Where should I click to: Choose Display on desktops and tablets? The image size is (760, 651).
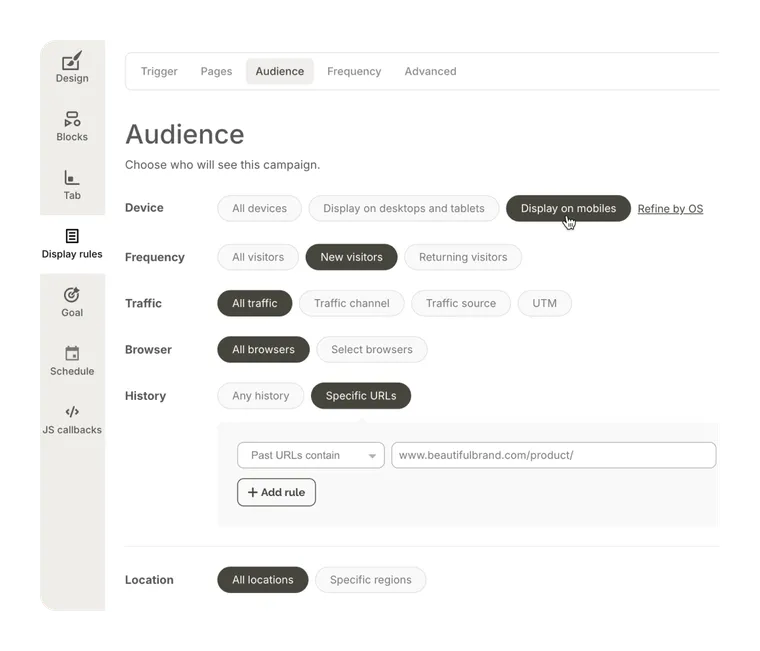[x=404, y=208]
